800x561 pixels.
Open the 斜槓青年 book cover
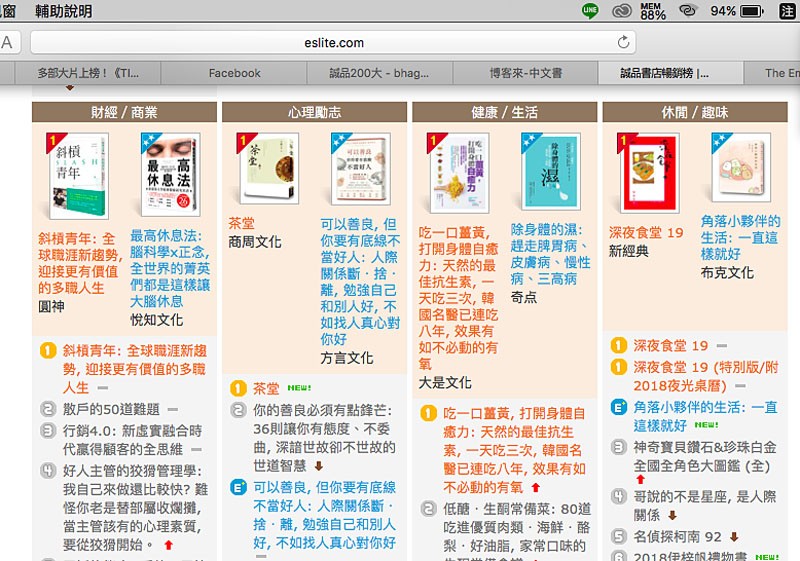[x=78, y=175]
